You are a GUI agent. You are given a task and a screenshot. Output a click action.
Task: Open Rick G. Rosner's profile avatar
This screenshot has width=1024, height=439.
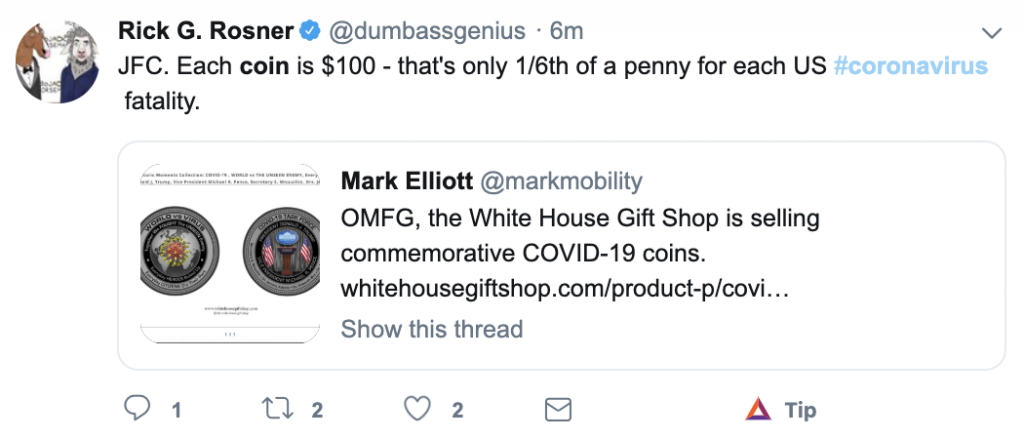click(x=56, y=60)
